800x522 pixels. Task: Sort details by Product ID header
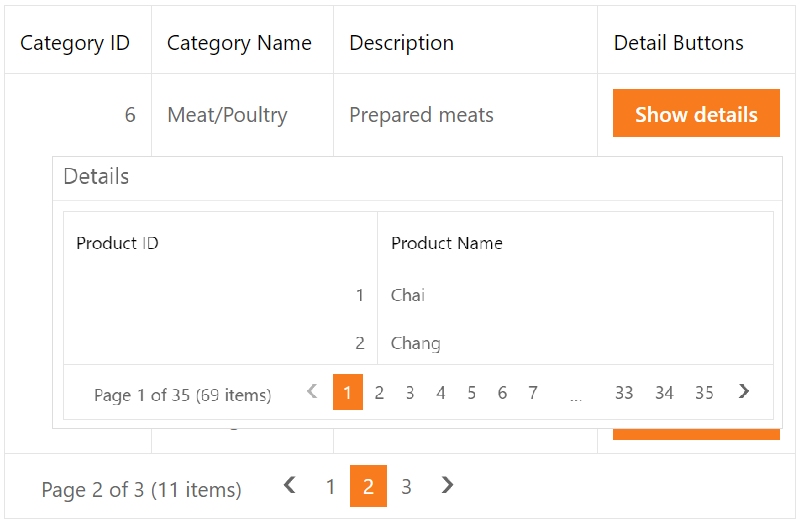pyautogui.click(x=118, y=243)
